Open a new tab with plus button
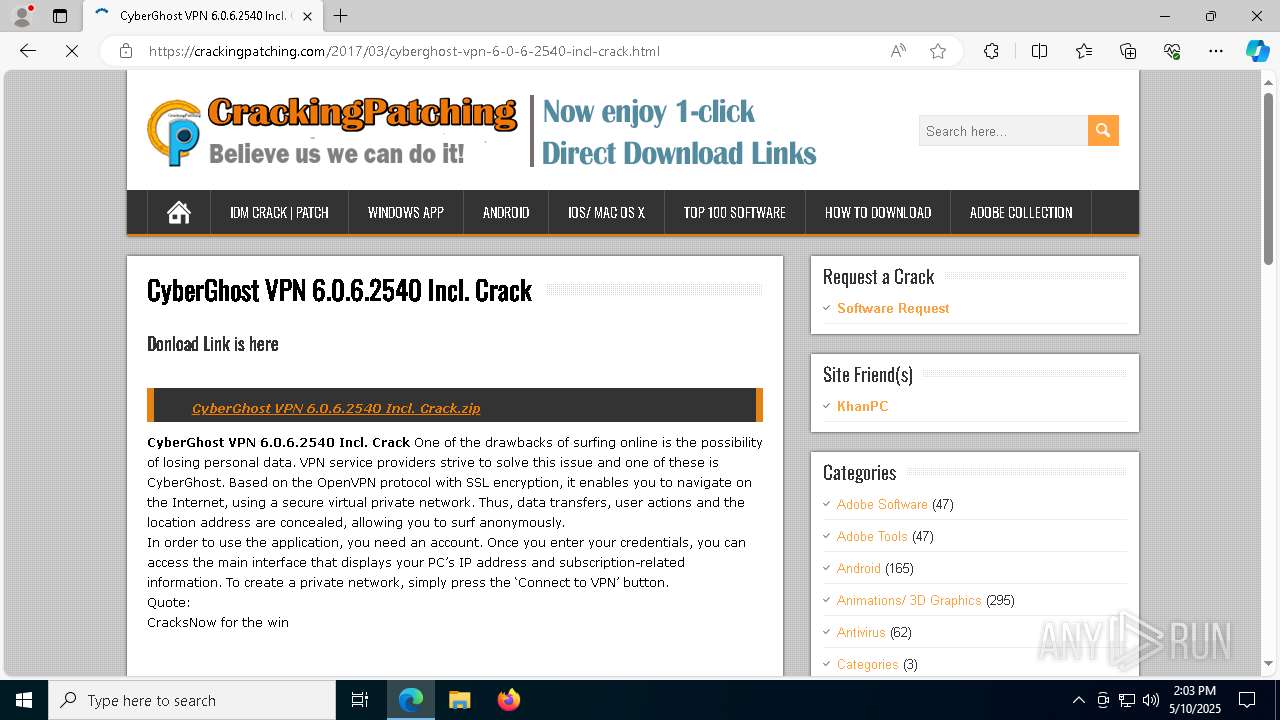The width and height of the screenshot is (1280, 720). pos(341,16)
